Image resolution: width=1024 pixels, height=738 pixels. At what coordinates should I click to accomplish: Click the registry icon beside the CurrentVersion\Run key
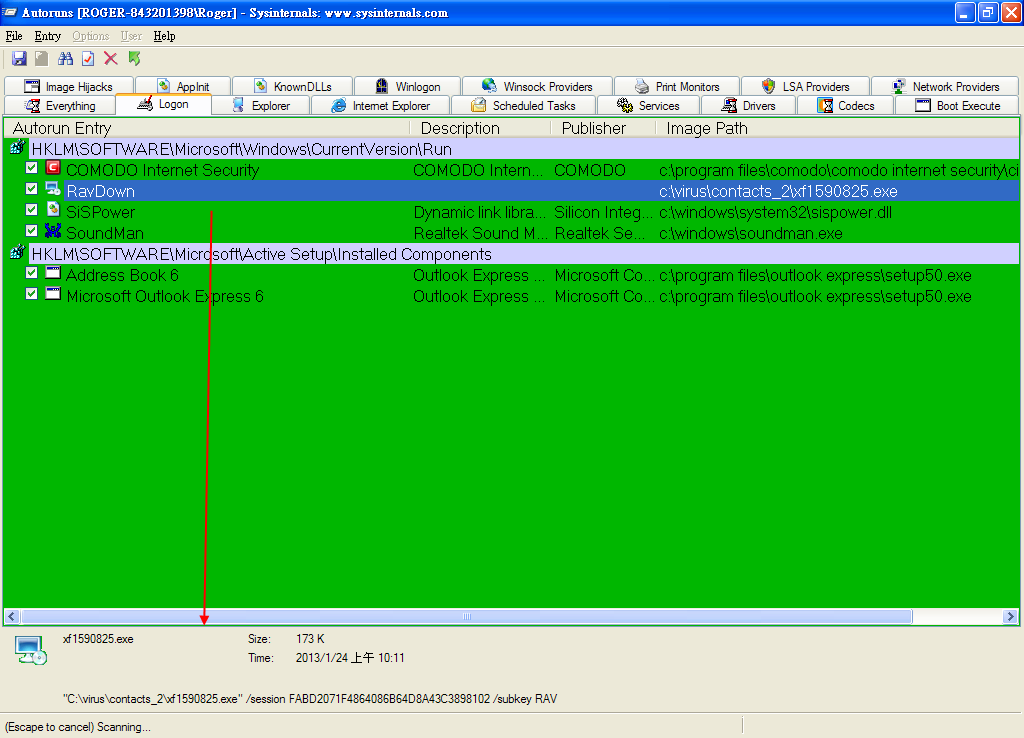(18, 148)
